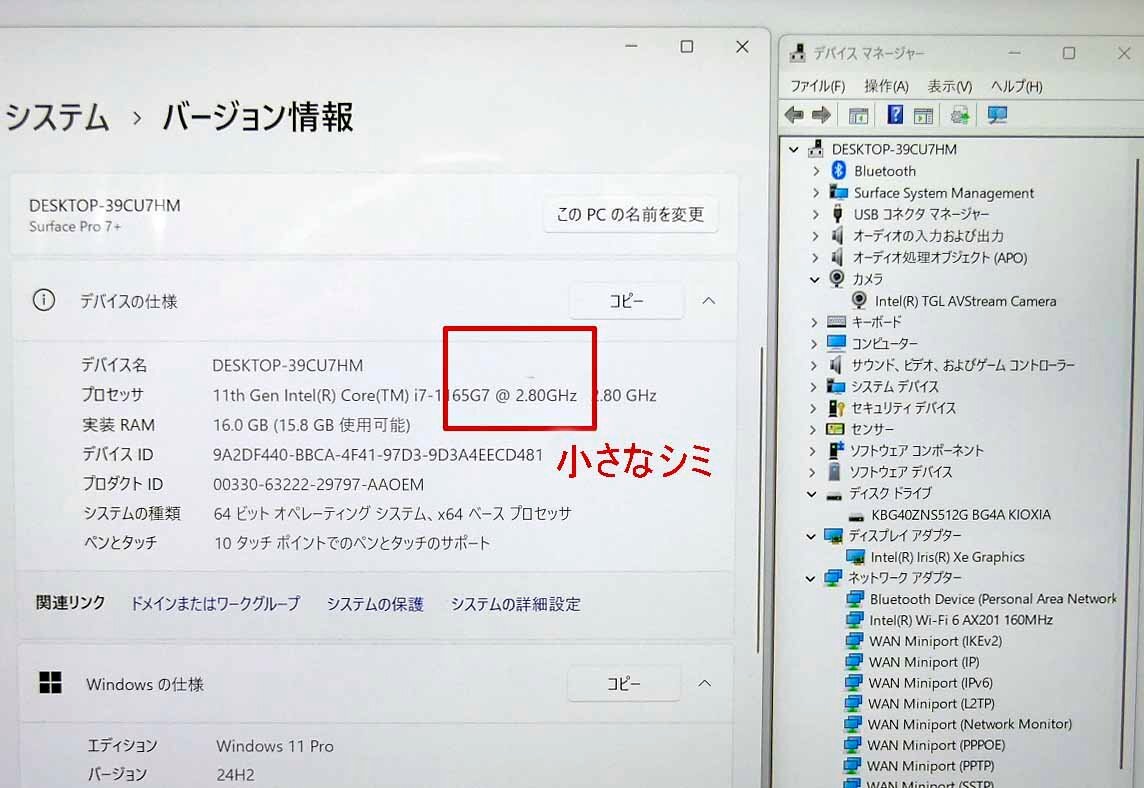
Task: Expand the Bluetooth category
Action: (816, 171)
